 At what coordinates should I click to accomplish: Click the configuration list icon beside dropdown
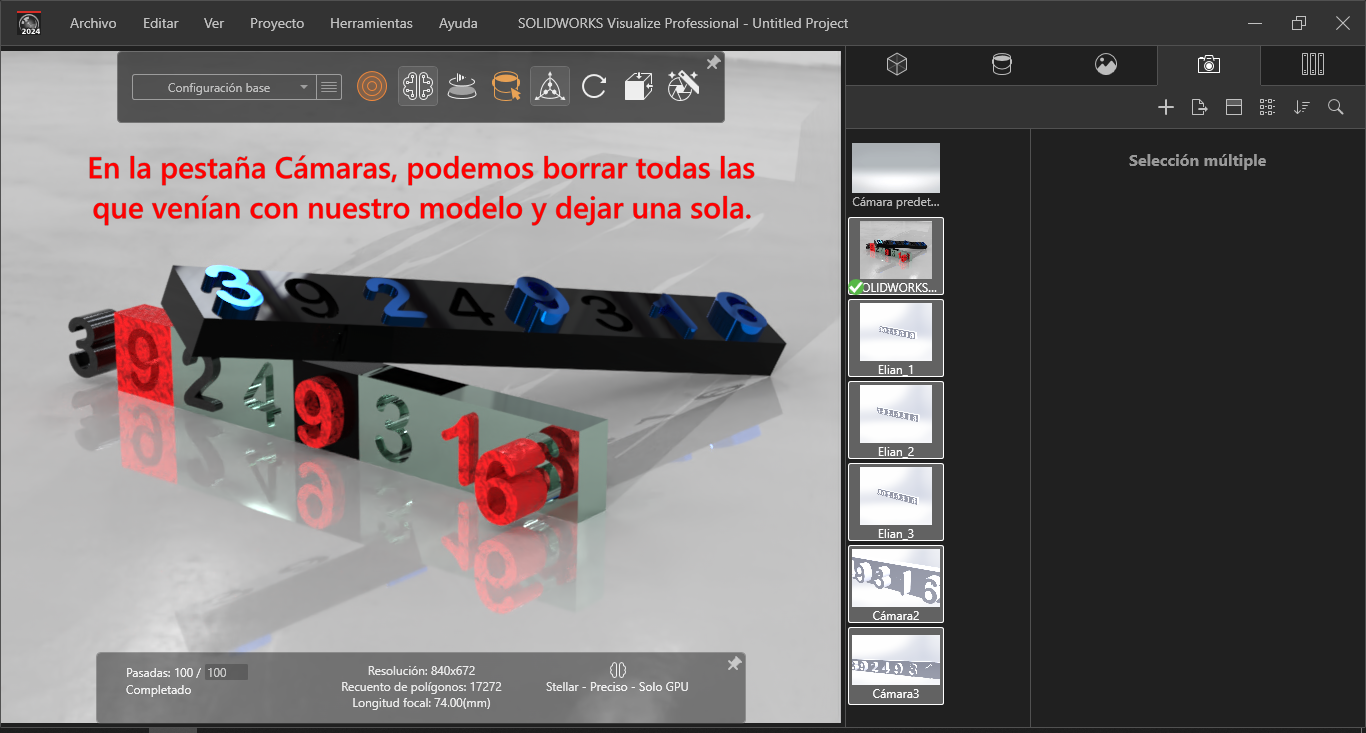tap(329, 87)
